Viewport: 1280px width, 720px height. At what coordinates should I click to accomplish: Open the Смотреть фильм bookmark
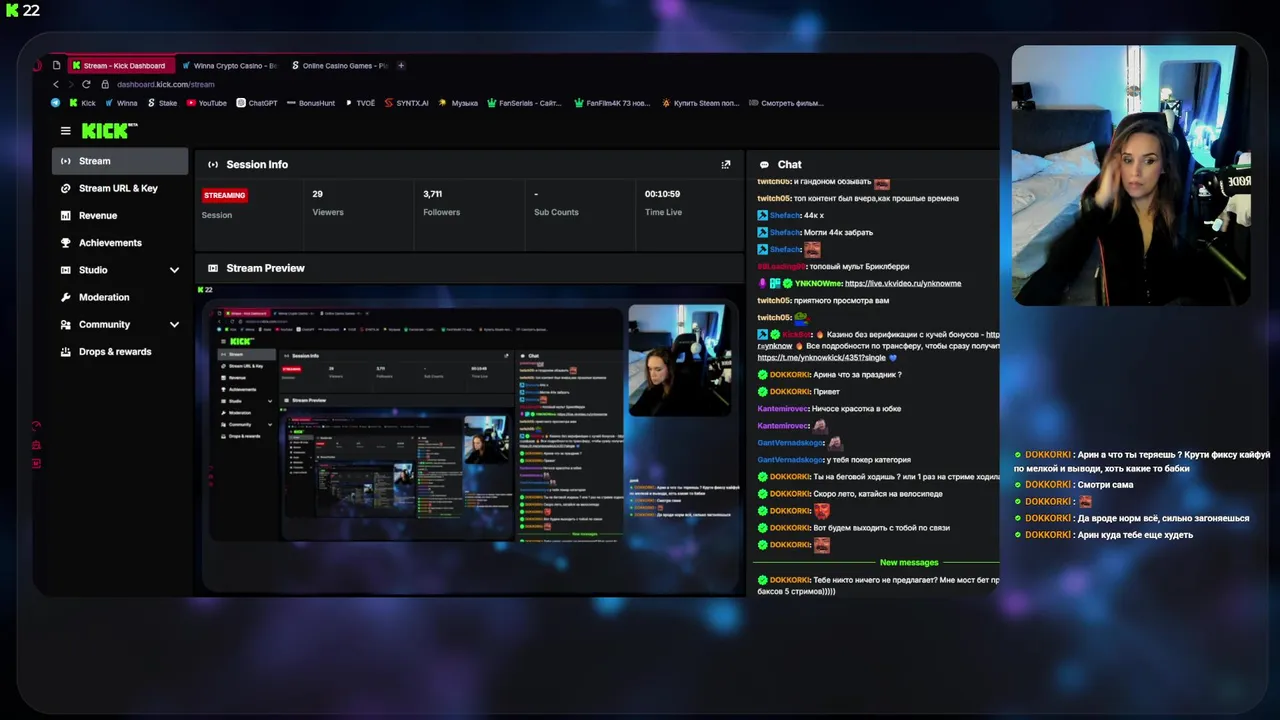786,103
